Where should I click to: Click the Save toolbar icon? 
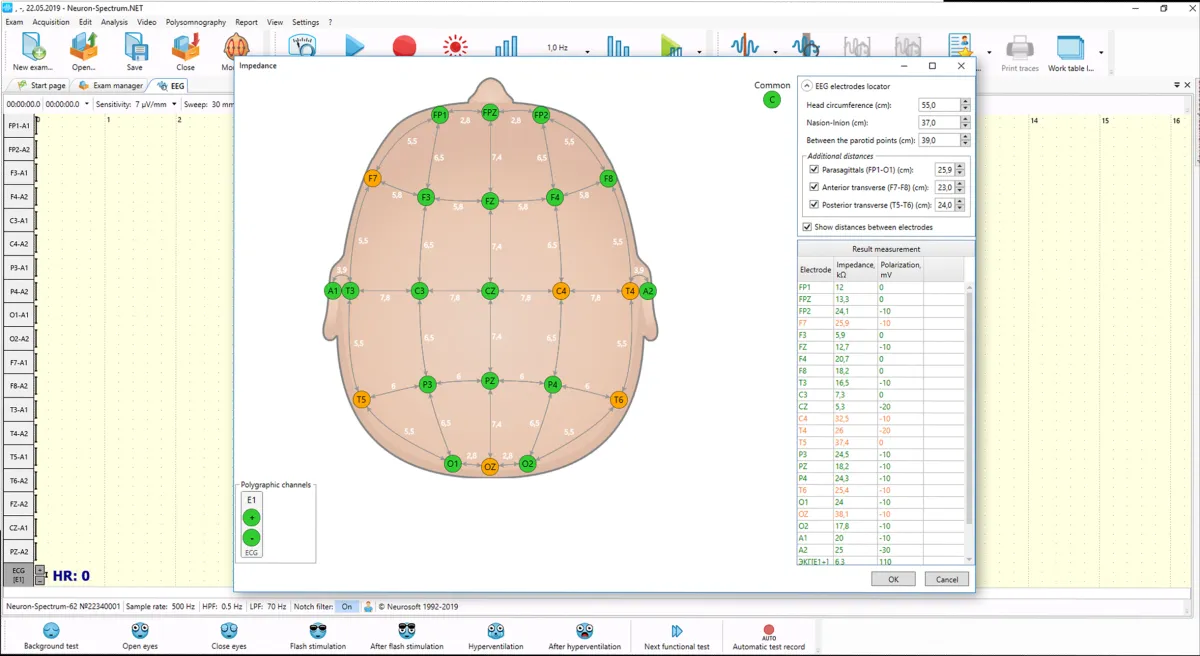coord(134,48)
